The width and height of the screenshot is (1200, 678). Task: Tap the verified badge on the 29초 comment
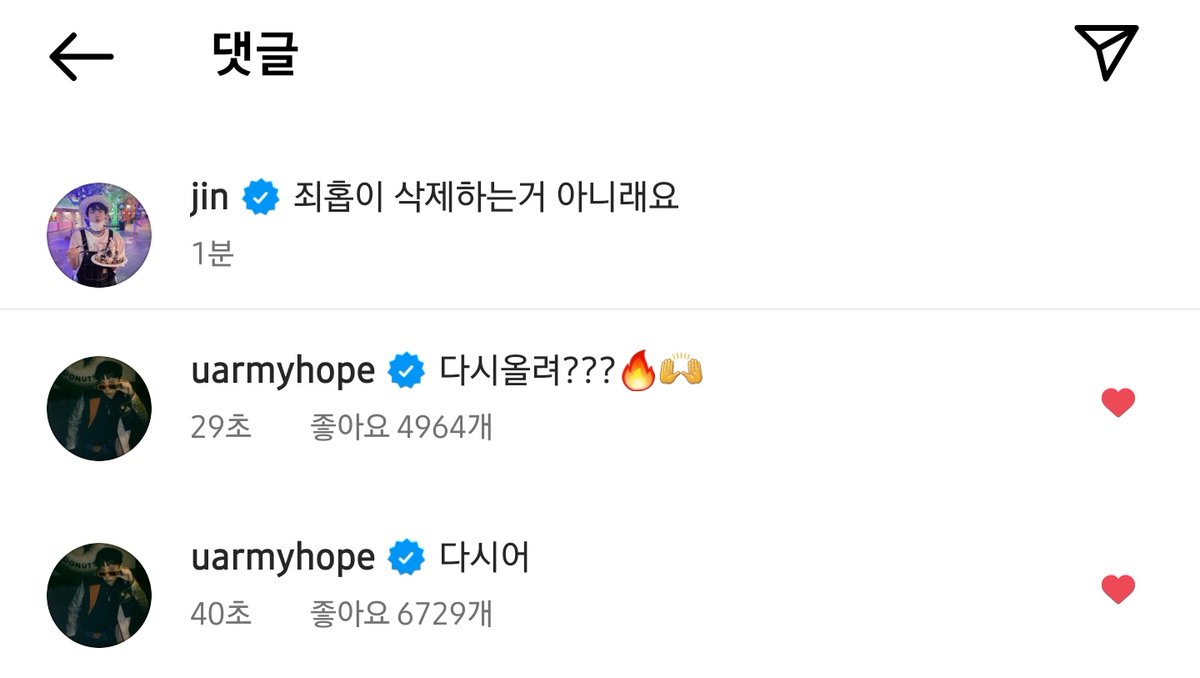[x=405, y=372]
